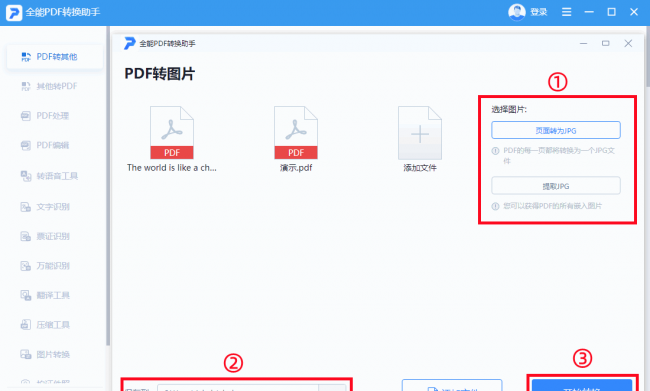
Task: Close the main 全能PDF转换助手 window
Action: coord(634,12)
